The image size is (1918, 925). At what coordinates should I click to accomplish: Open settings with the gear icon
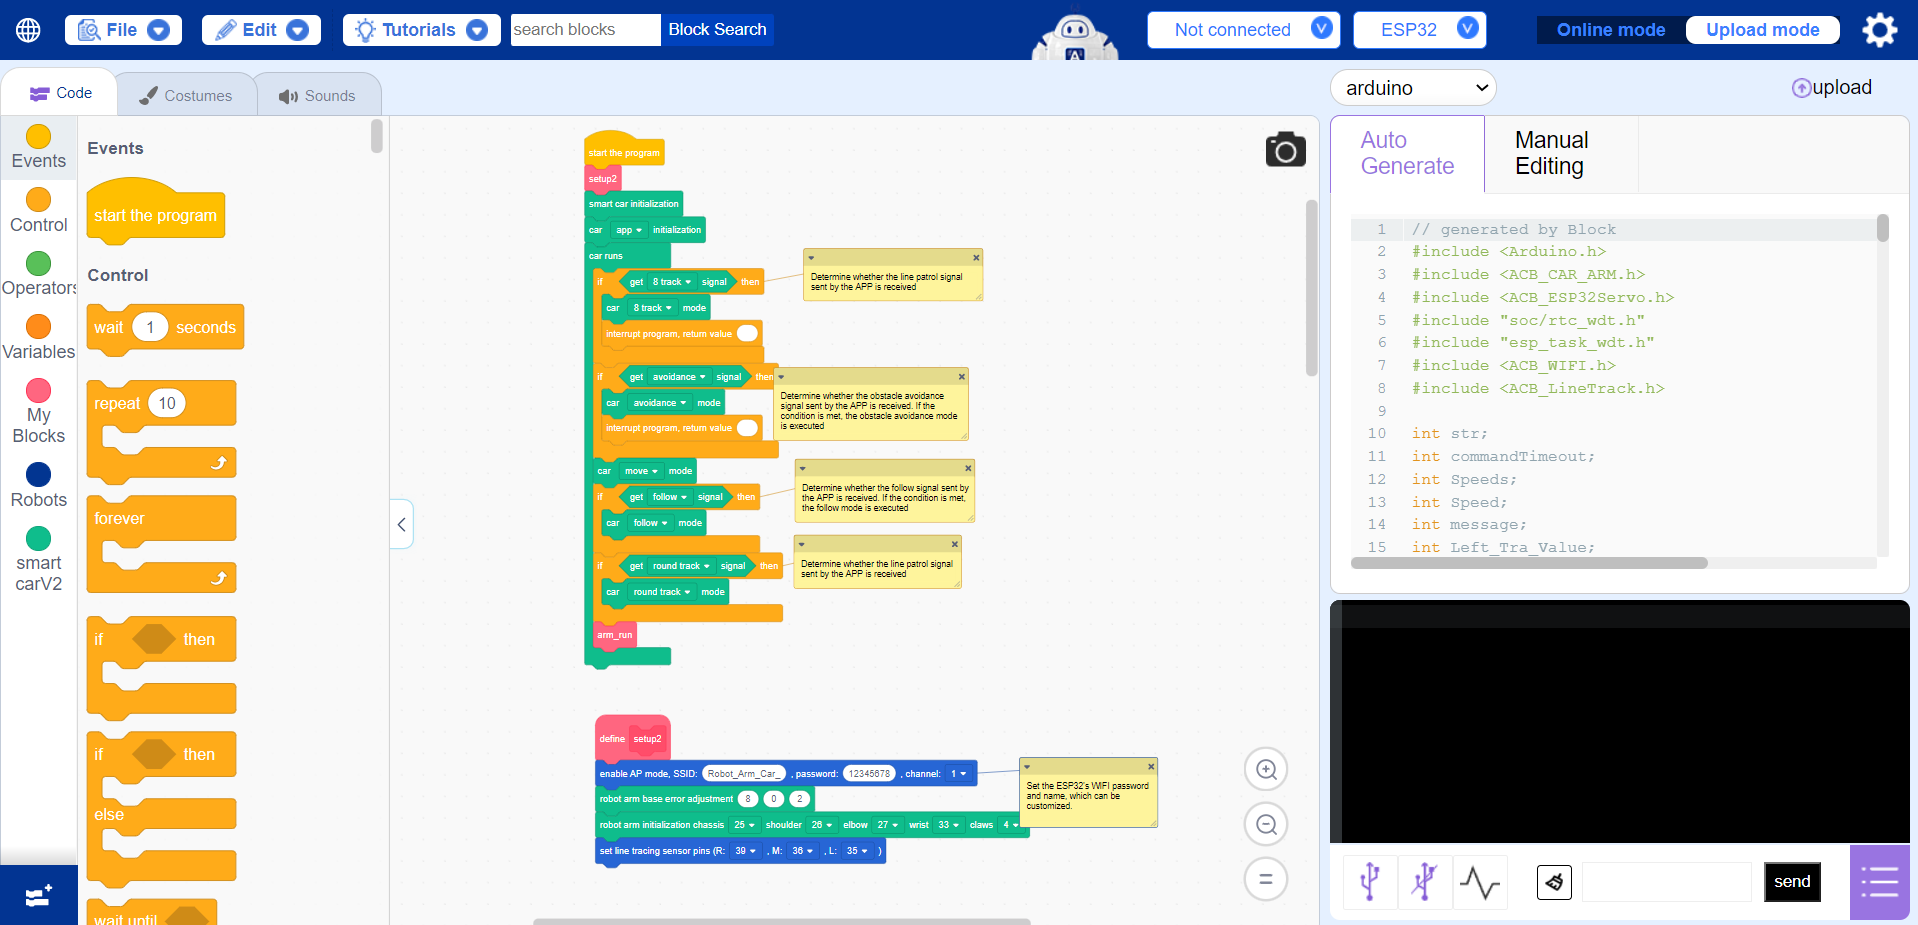point(1879,30)
